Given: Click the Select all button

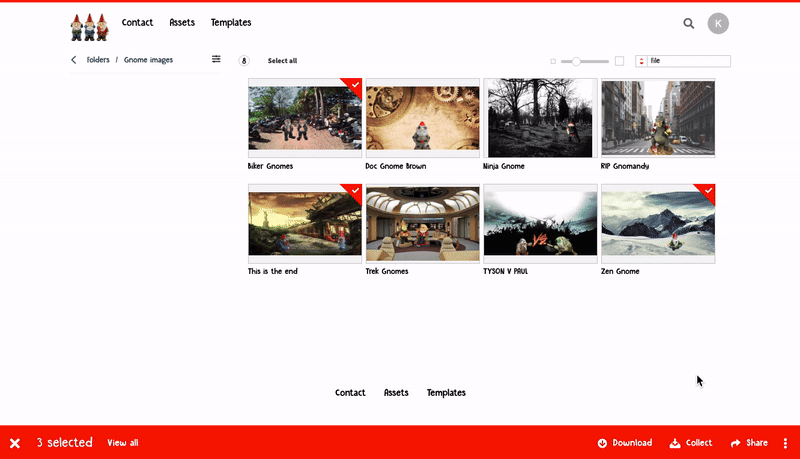Looking at the screenshot, I should coord(282,61).
